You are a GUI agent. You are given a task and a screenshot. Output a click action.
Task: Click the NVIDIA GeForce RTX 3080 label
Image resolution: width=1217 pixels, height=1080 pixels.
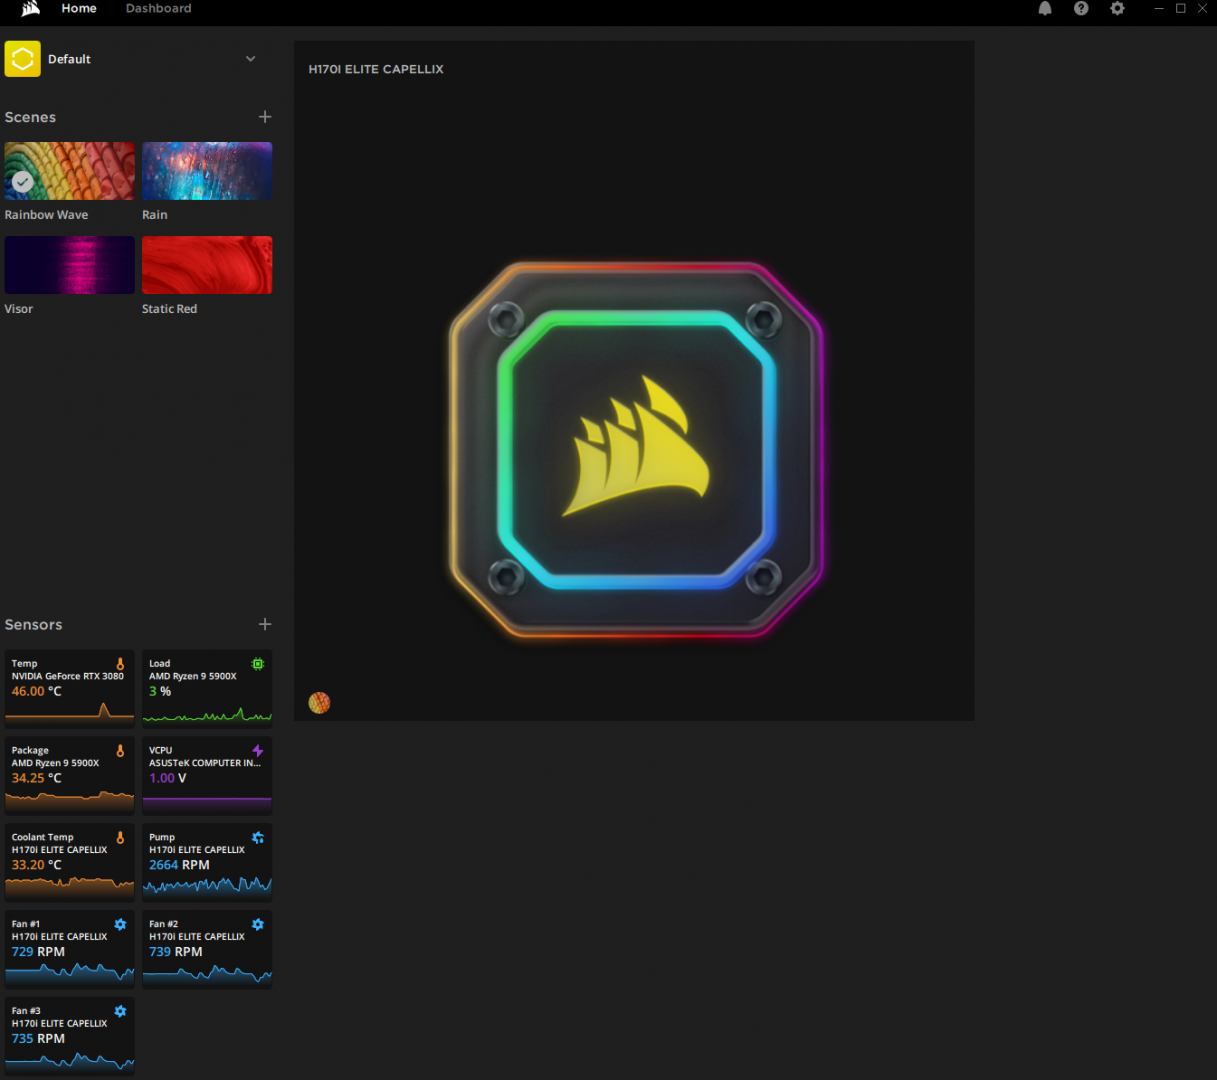tap(68, 676)
